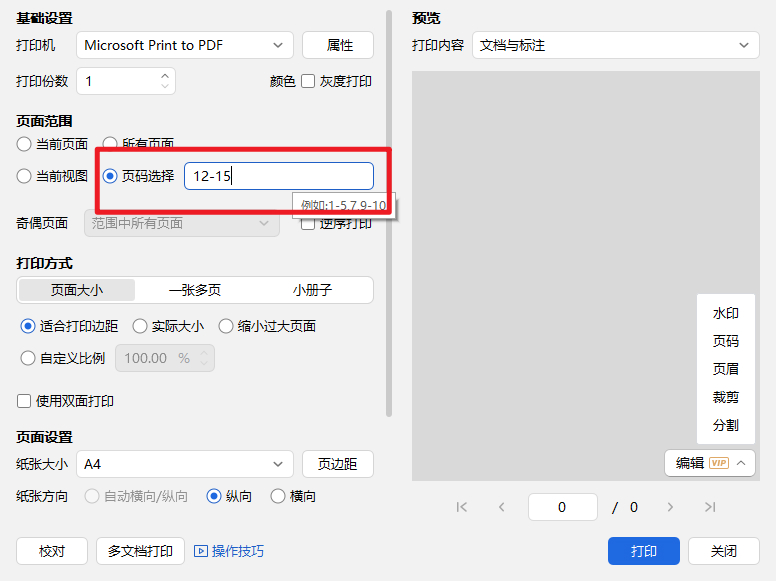This screenshot has width=776, height=581.
Task: Click the 100.00 % custom scale field
Action: click(x=165, y=358)
